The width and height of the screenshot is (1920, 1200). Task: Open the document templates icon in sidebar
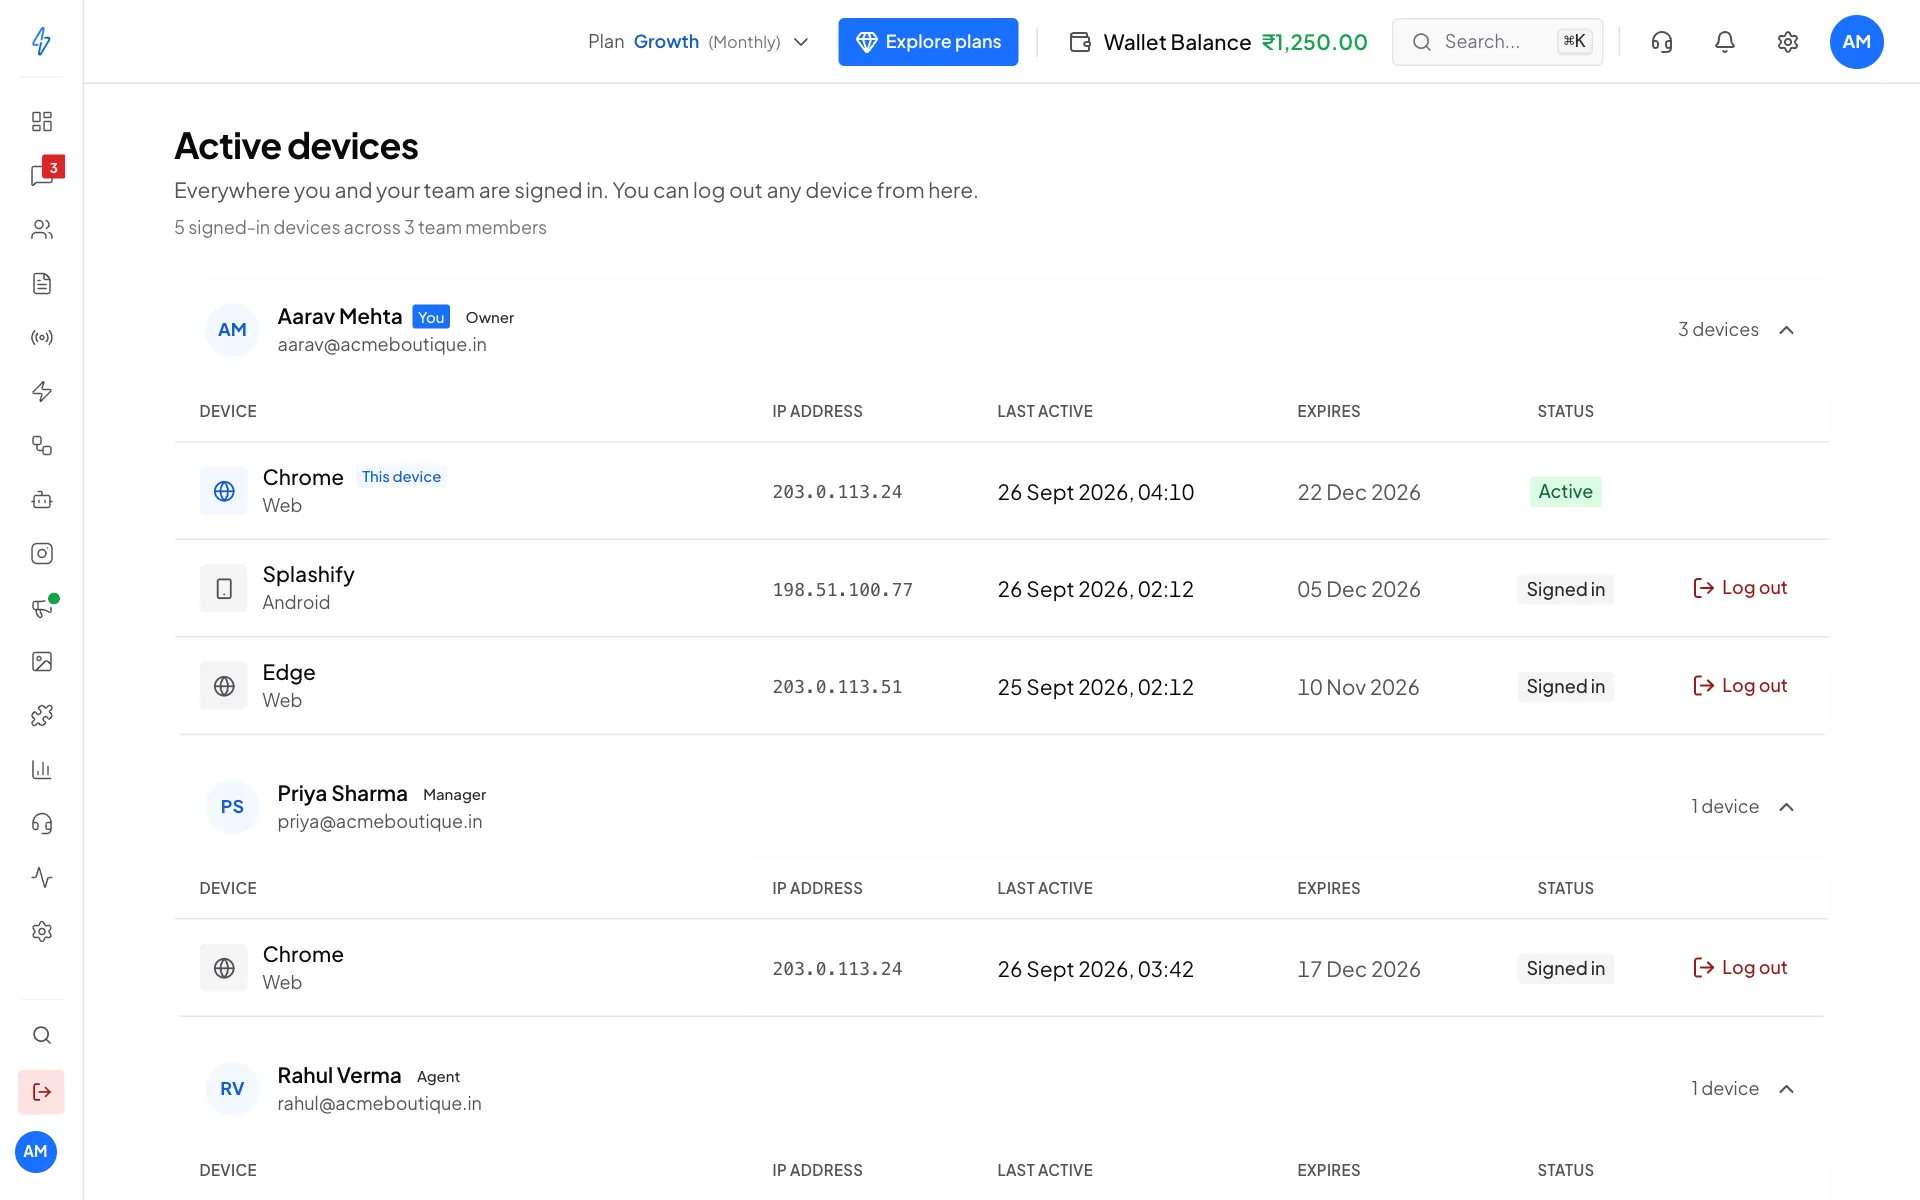pos(41,283)
